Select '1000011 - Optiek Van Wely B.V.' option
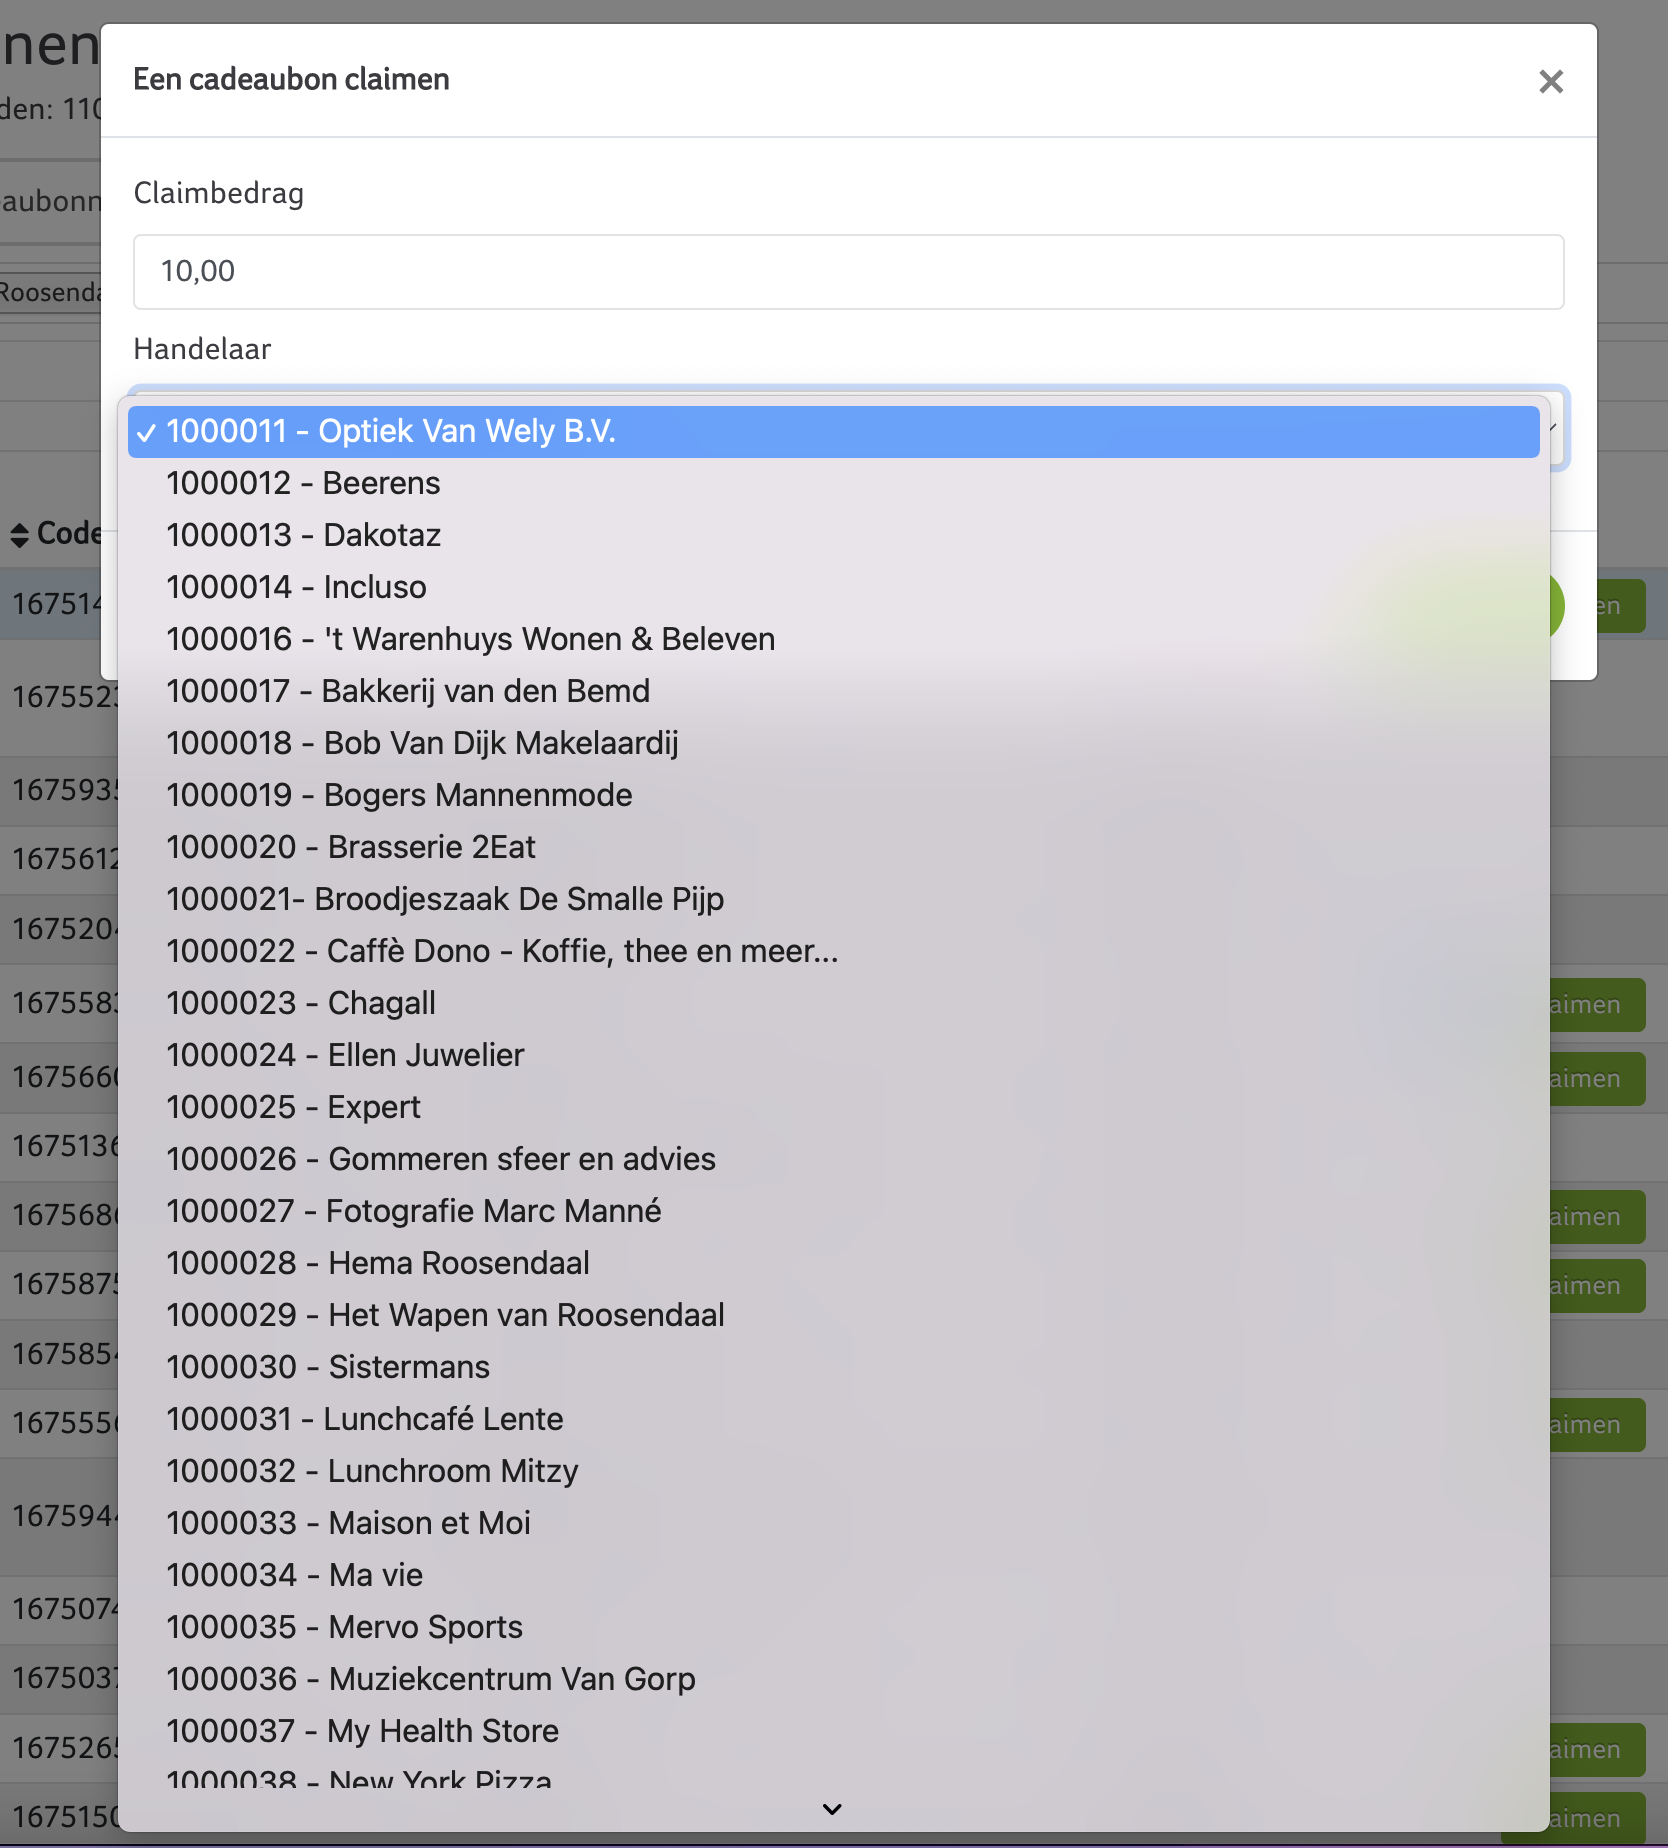 tap(833, 431)
